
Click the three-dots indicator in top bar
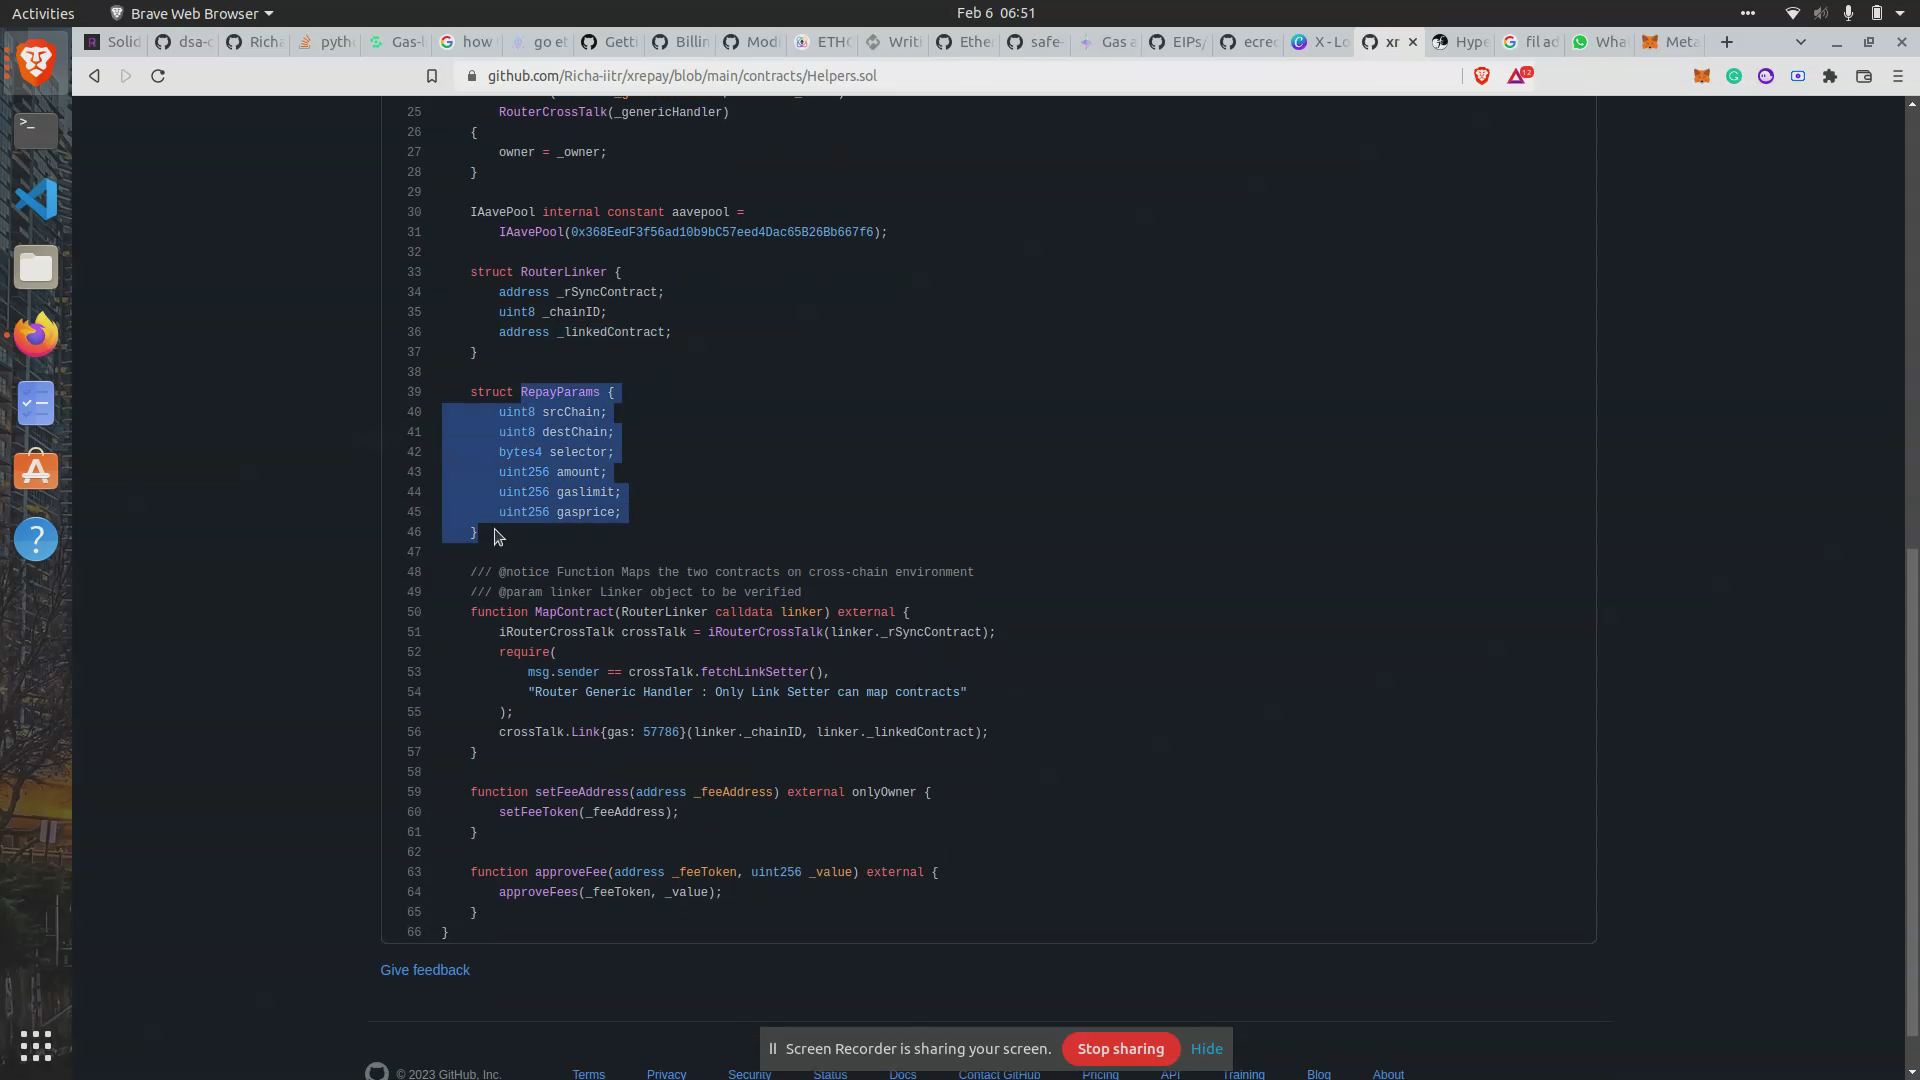click(1747, 13)
